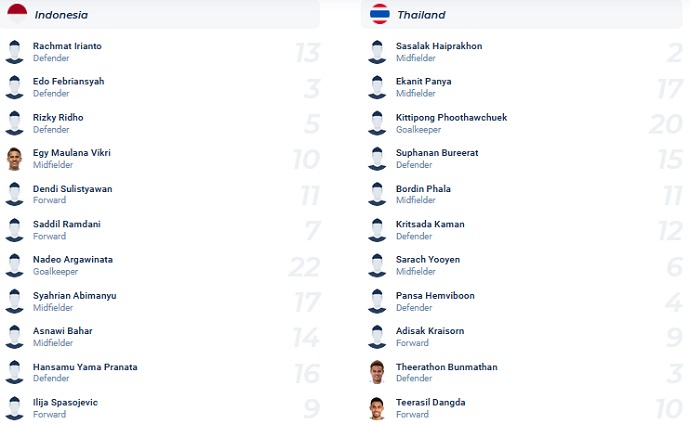The image size is (690, 424).
Task: Click Theerathon Bunmathan's player photo
Action: click(x=377, y=372)
